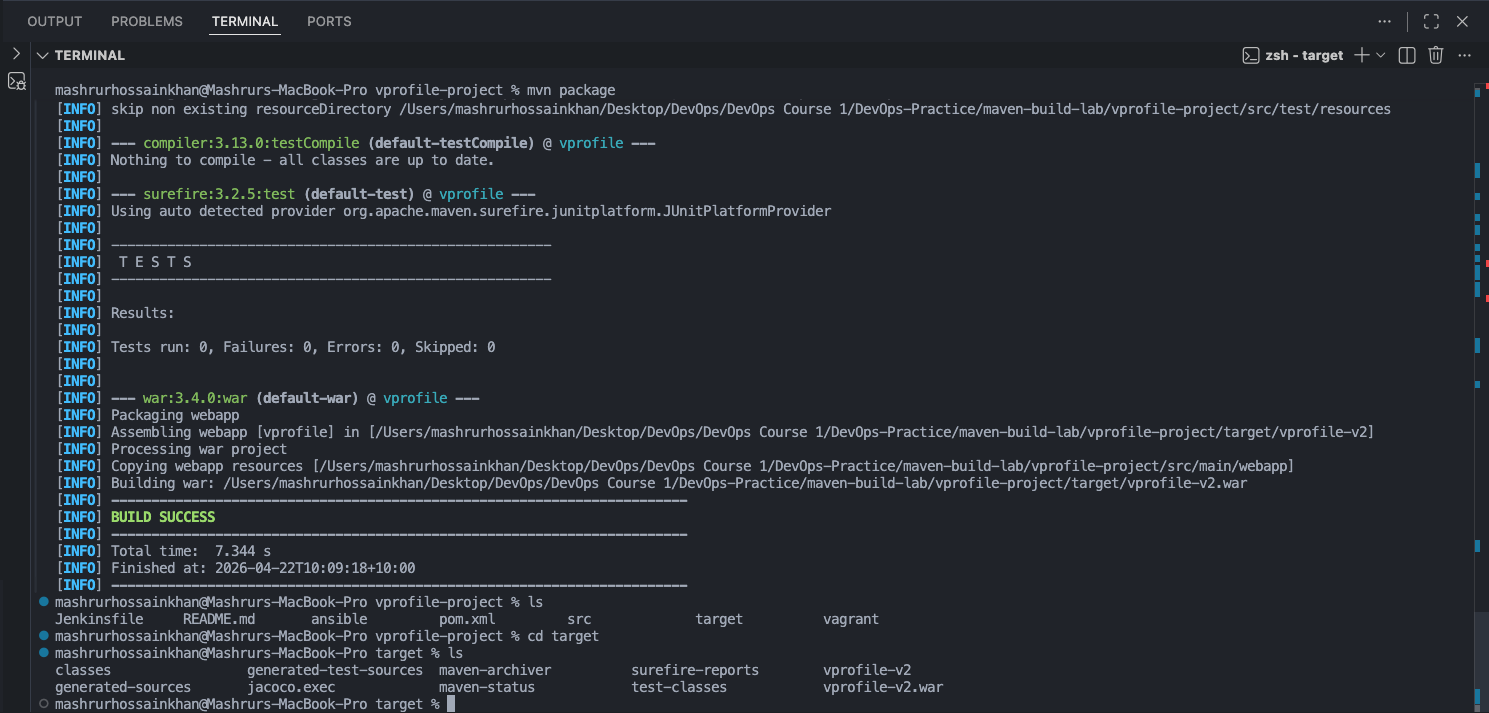
Task: Click ansible in ls output
Action: tap(339, 619)
